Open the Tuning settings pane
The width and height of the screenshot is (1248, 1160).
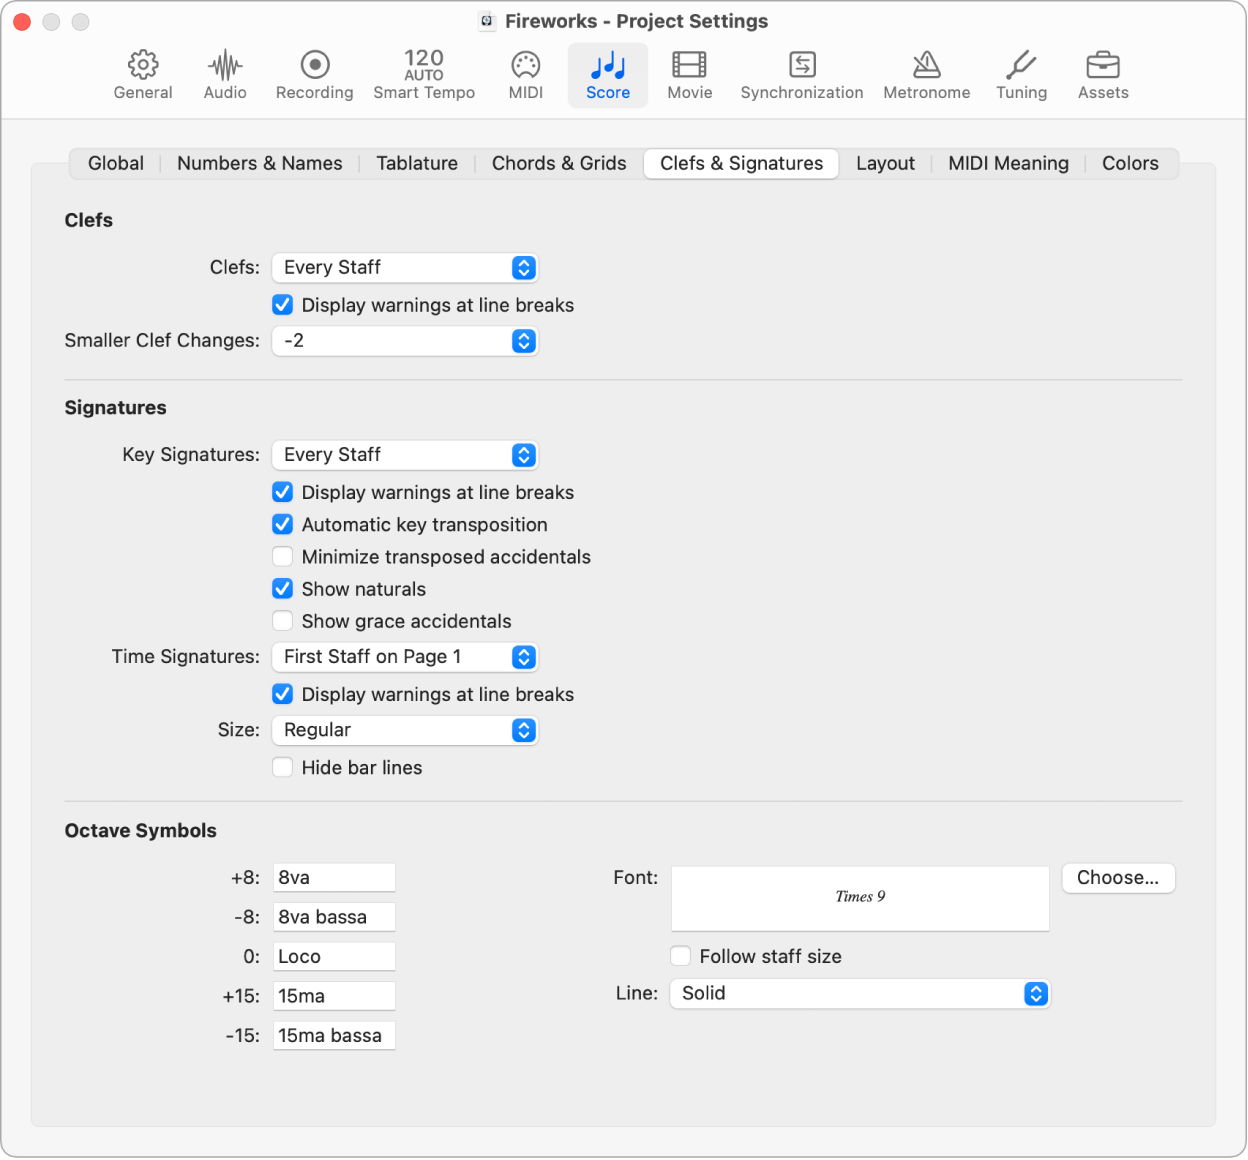[1020, 75]
